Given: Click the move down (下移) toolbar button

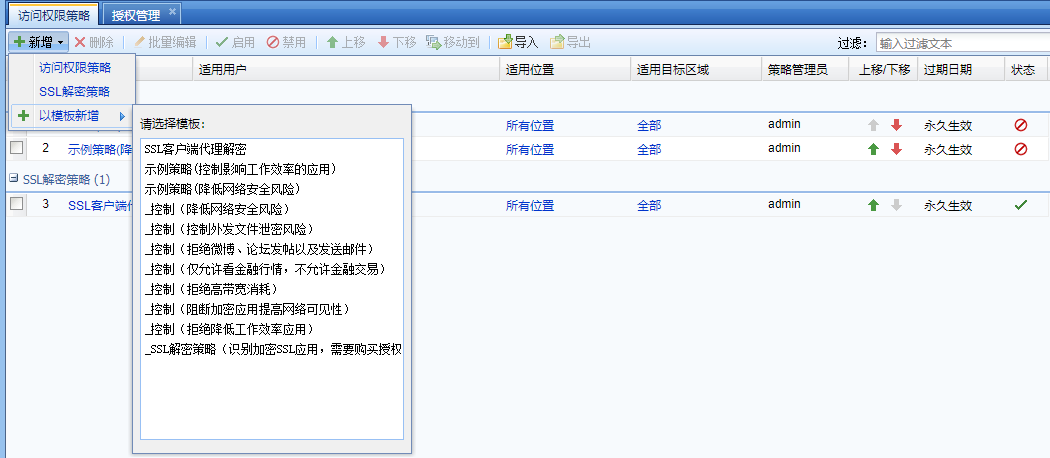Looking at the screenshot, I should (383, 42).
